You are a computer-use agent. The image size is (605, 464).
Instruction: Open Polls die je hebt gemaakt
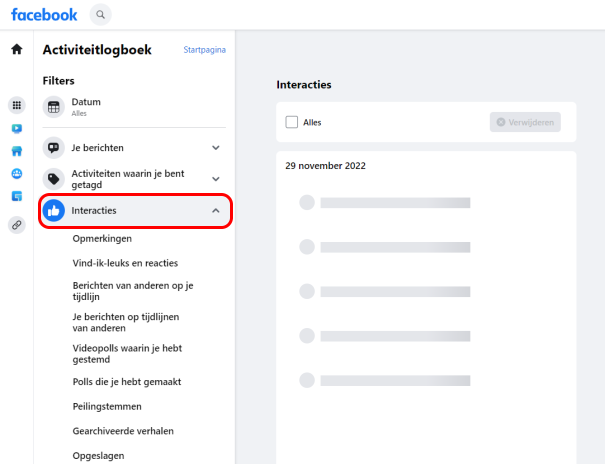pyautogui.click(x=127, y=382)
